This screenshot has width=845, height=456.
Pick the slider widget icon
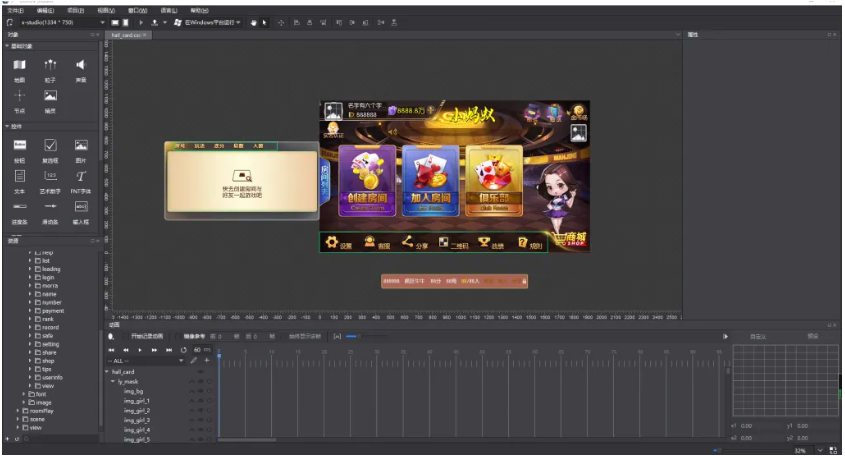pyautogui.click(x=50, y=206)
